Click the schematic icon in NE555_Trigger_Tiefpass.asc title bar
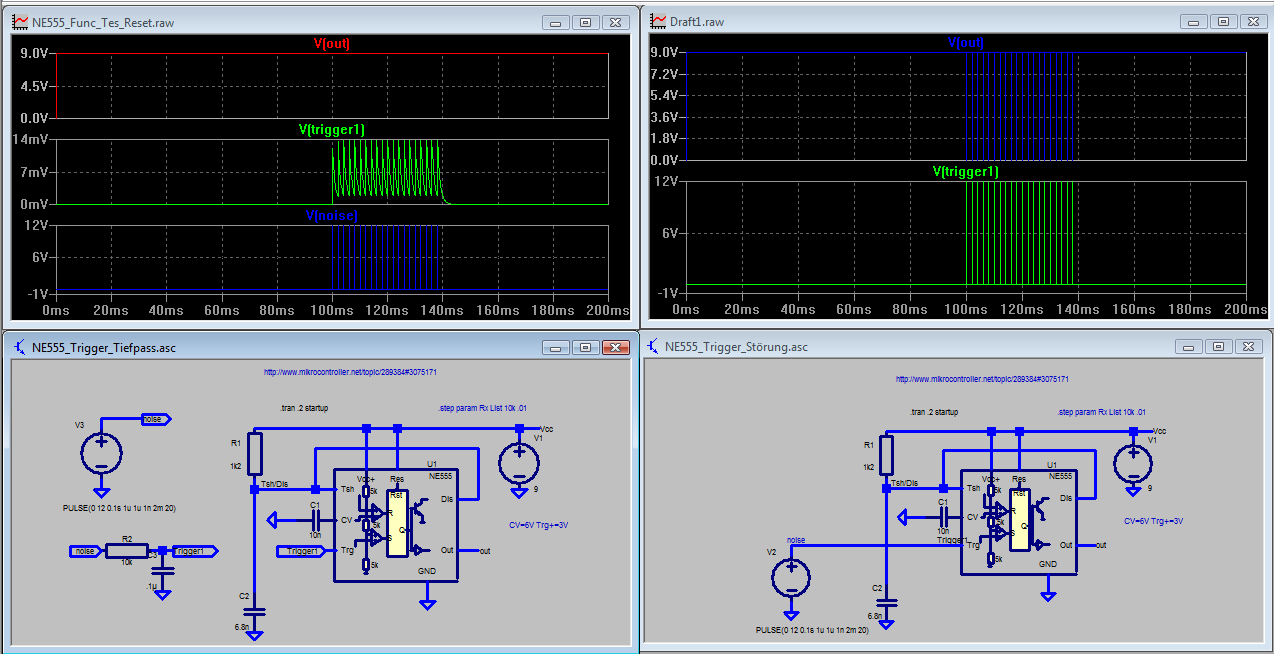 pos(19,347)
